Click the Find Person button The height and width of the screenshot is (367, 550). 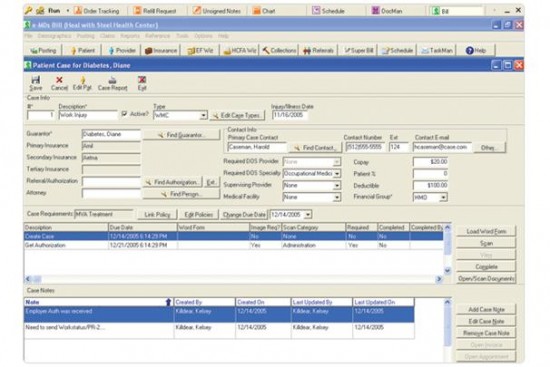coord(181,194)
